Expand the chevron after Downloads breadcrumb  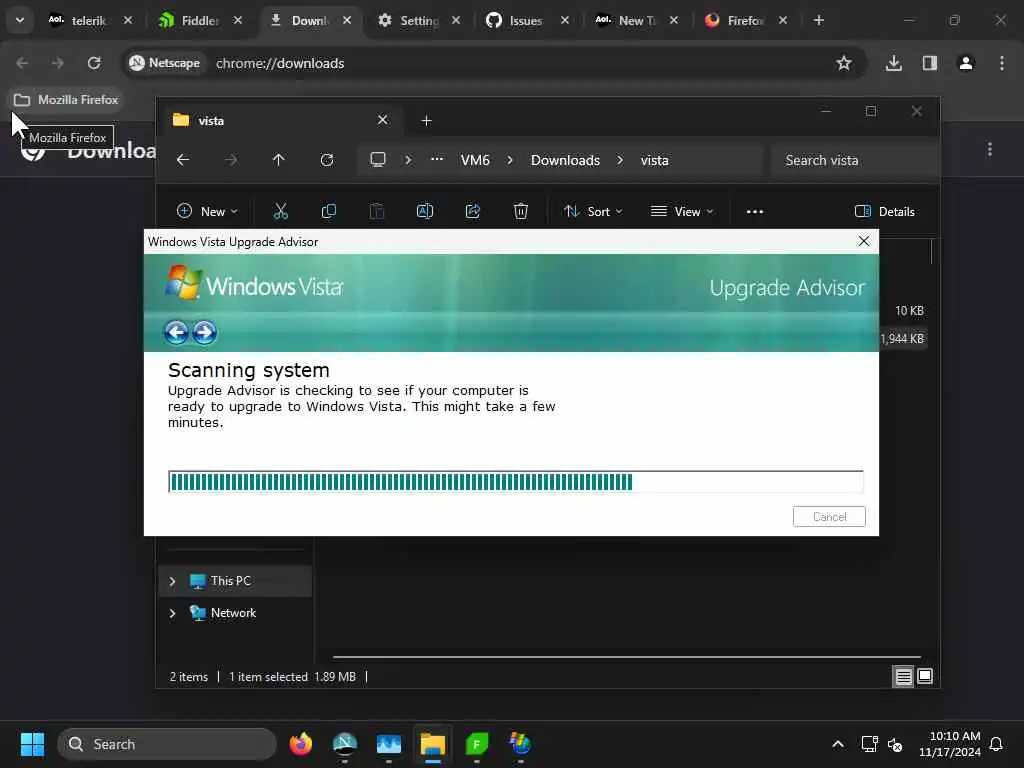620,160
